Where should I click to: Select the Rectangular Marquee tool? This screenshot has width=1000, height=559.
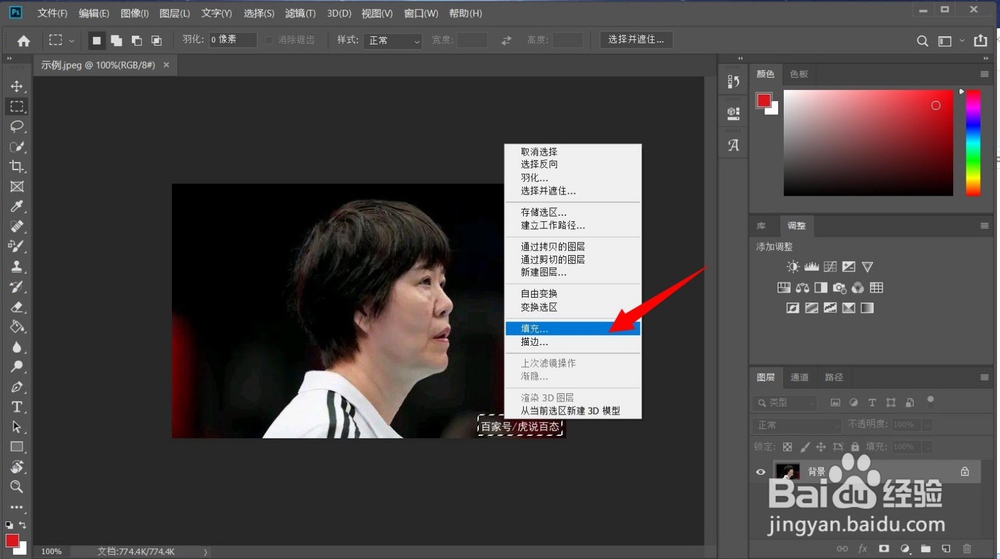[x=17, y=106]
